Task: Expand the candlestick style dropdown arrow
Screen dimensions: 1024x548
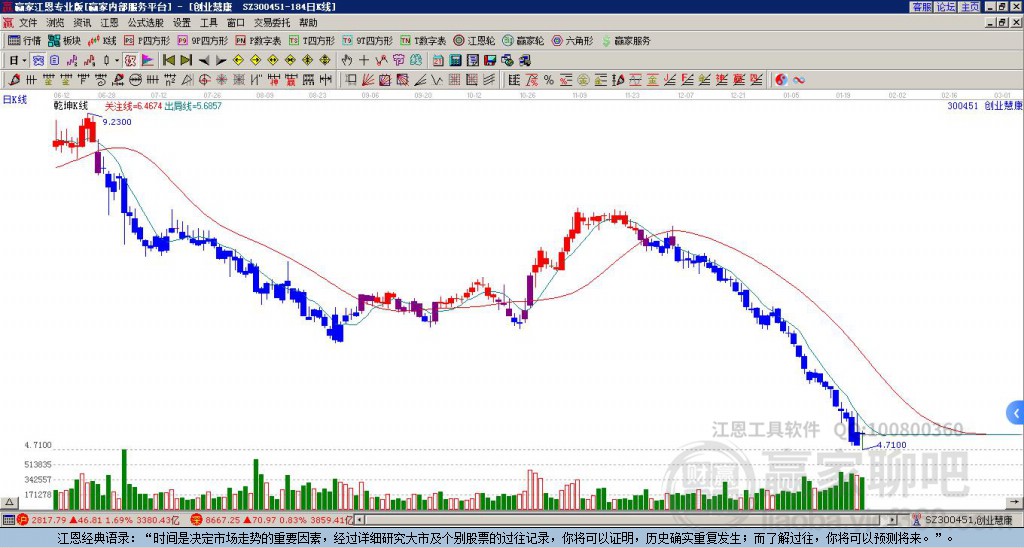Action: pos(117,61)
